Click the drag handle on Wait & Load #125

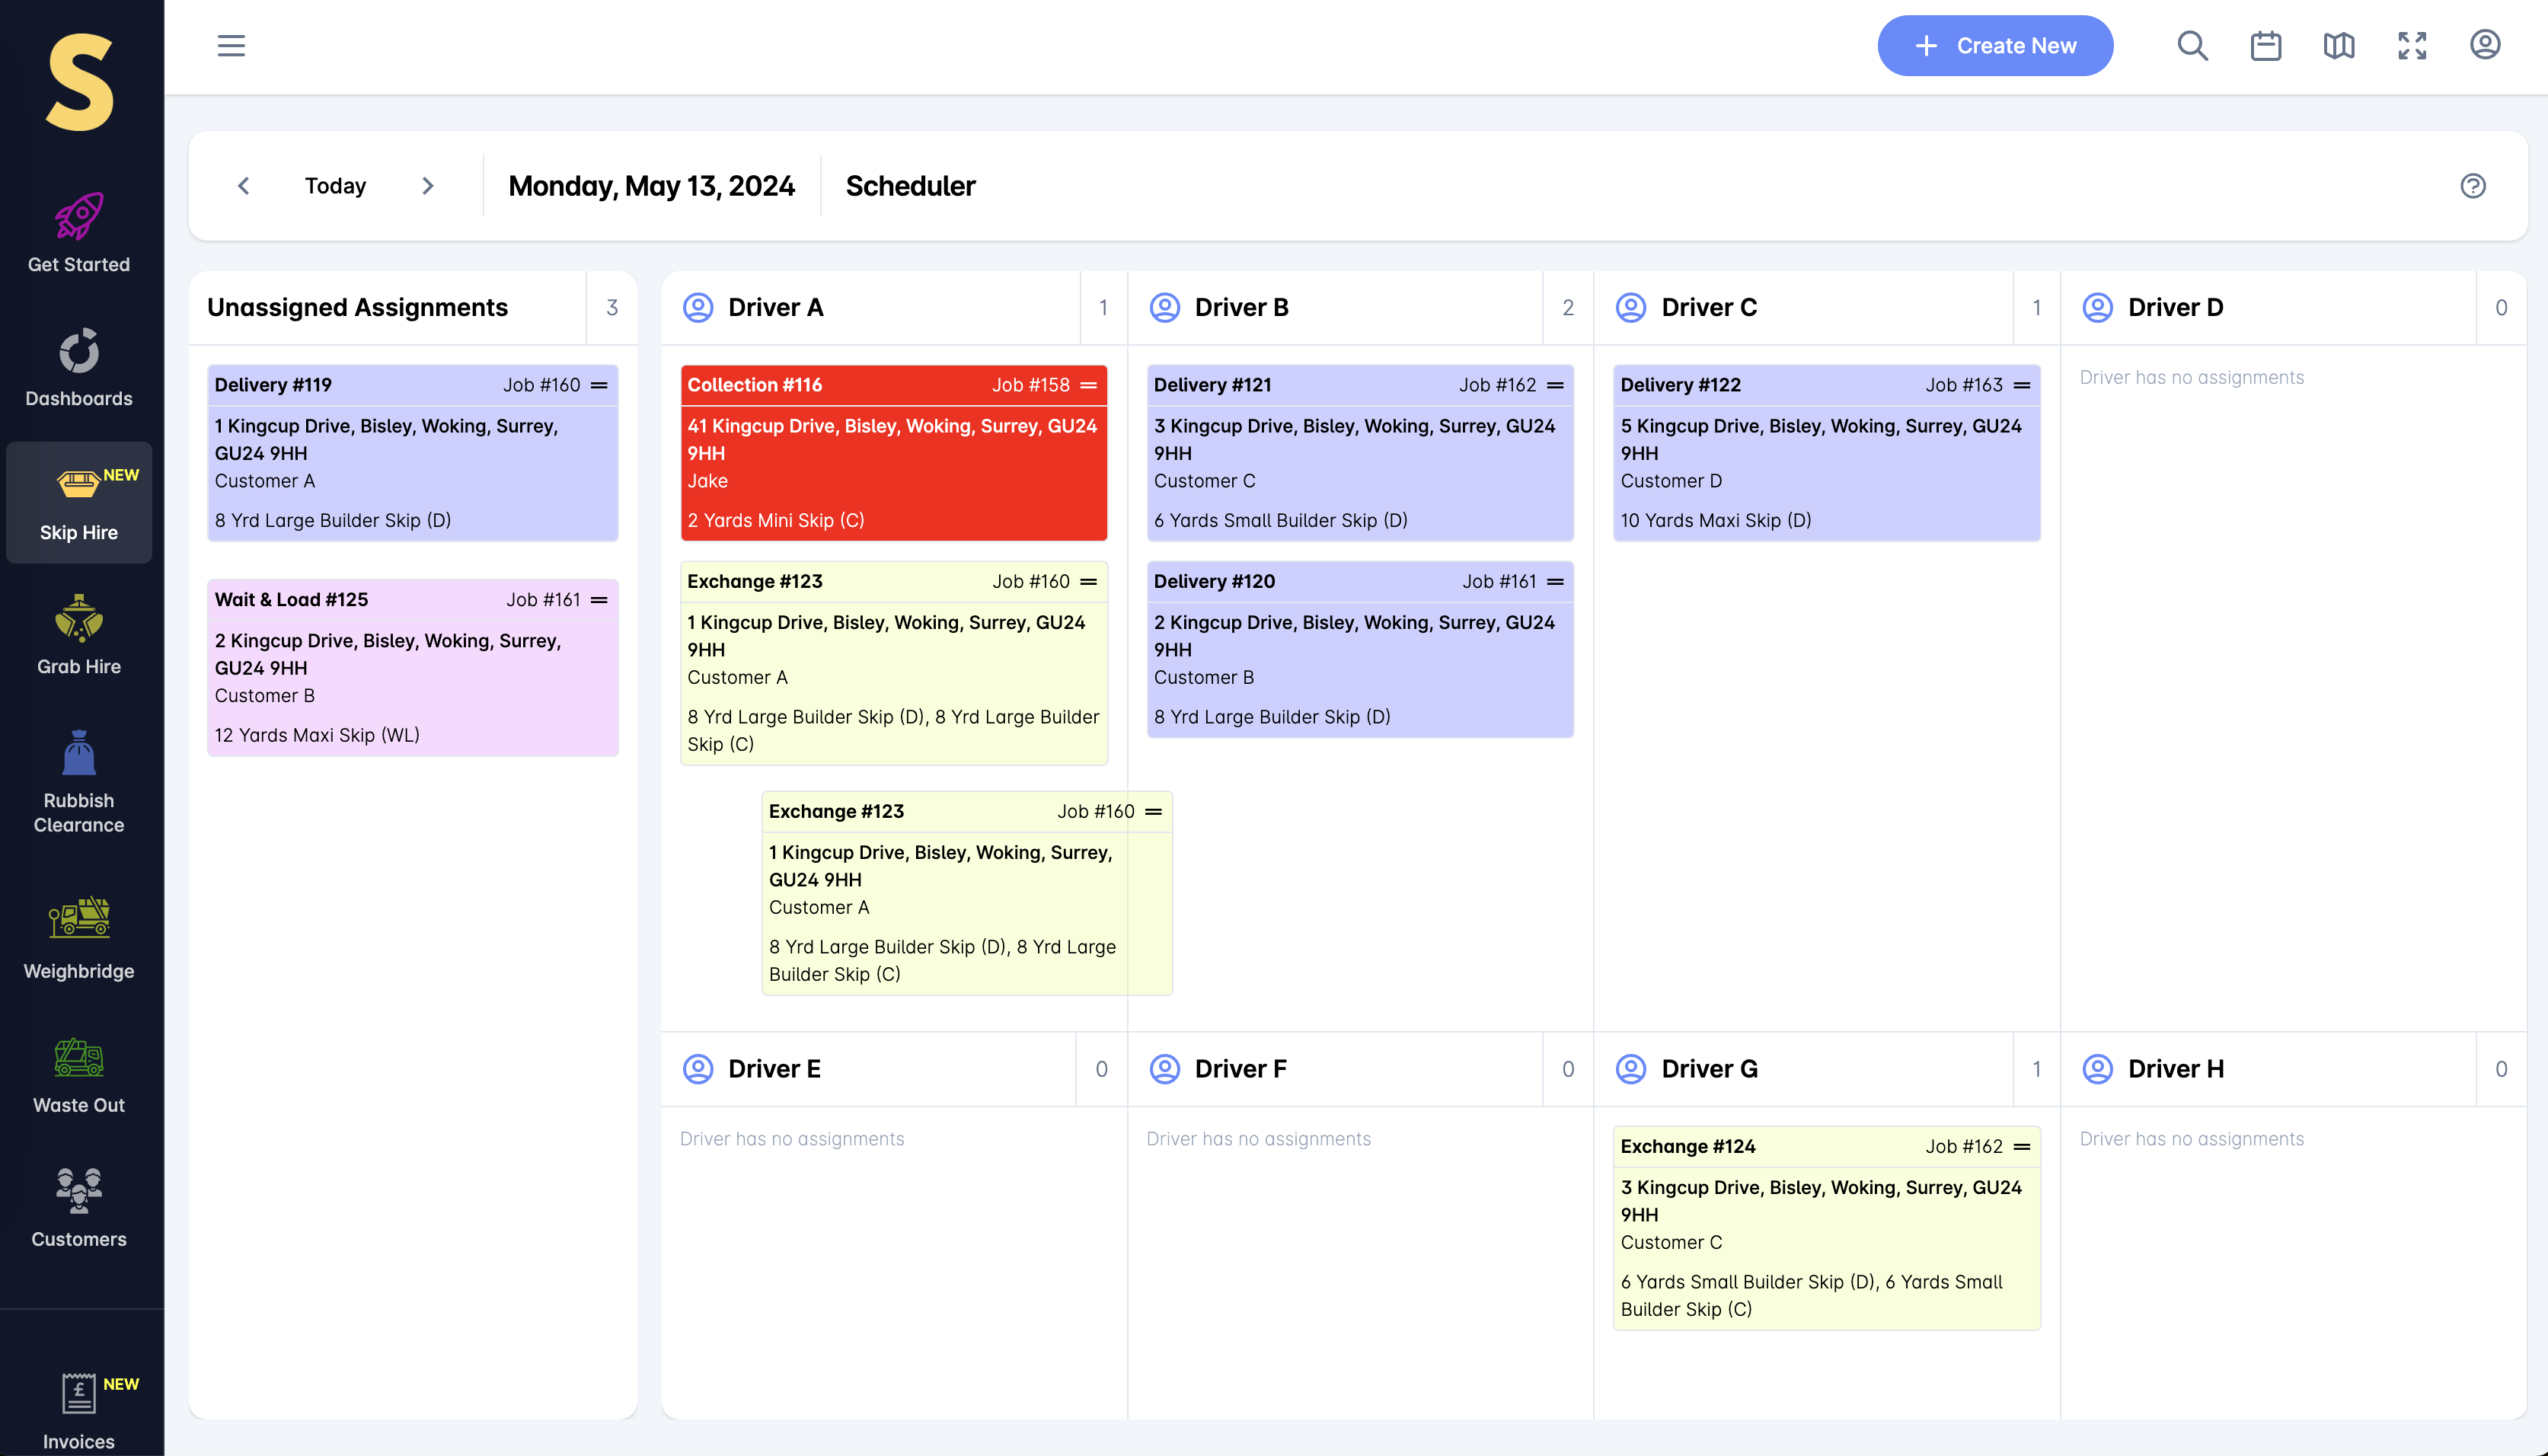(x=599, y=600)
